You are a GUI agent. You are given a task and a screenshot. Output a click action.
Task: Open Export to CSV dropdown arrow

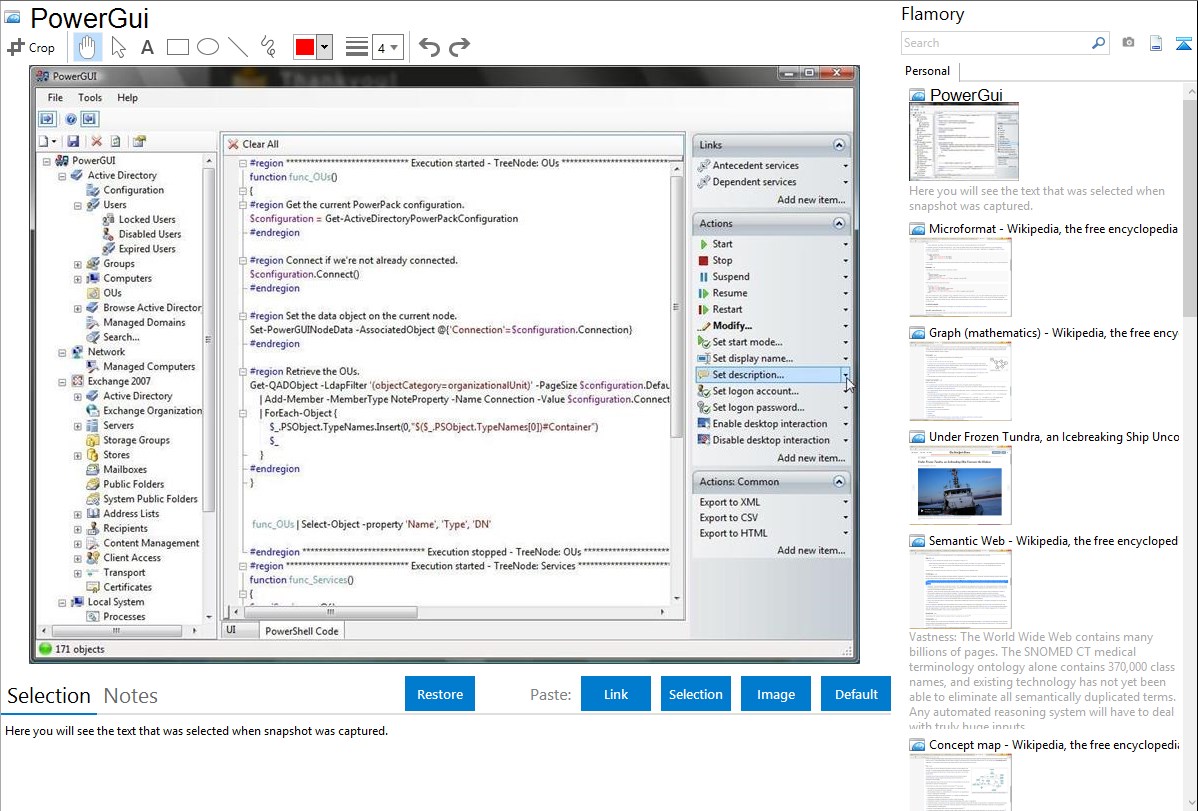click(x=845, y=517)
